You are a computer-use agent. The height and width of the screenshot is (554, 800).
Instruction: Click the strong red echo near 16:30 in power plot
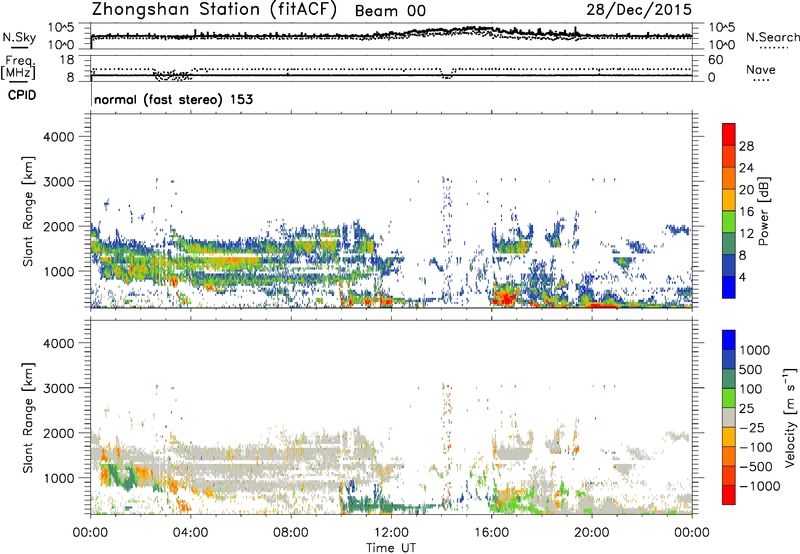(x=505, y=297)
